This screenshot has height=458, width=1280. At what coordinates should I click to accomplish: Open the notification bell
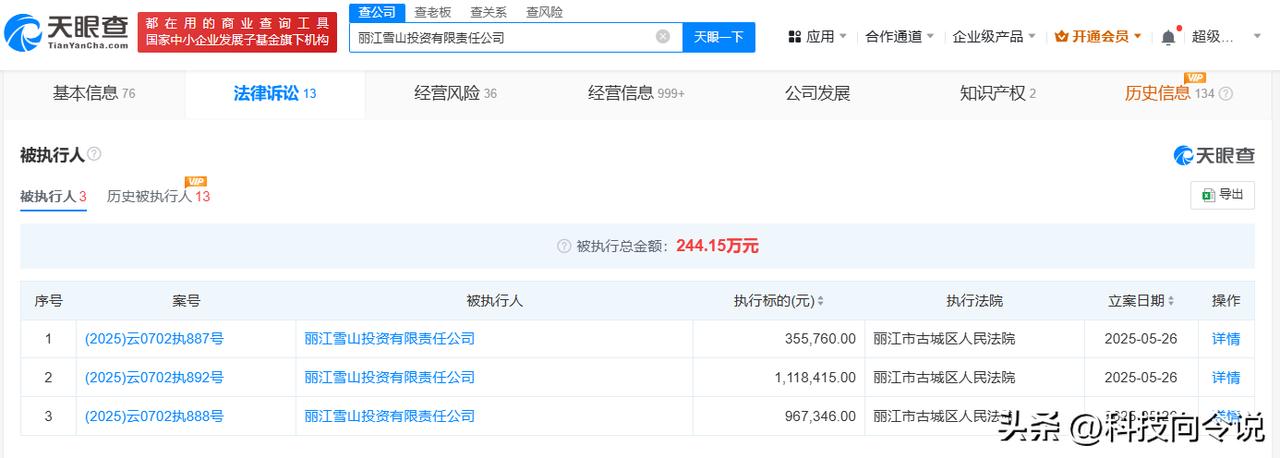1168,37
